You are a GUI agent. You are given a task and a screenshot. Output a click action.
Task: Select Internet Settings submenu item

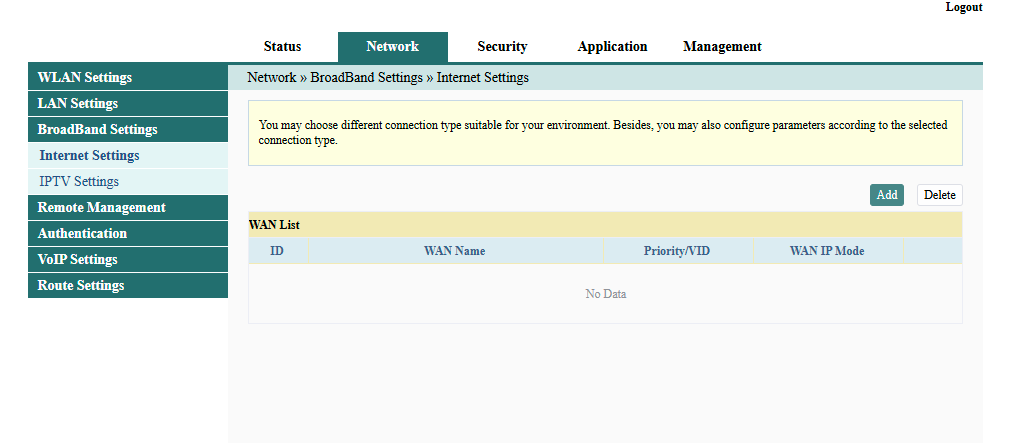tap(90, 156)
